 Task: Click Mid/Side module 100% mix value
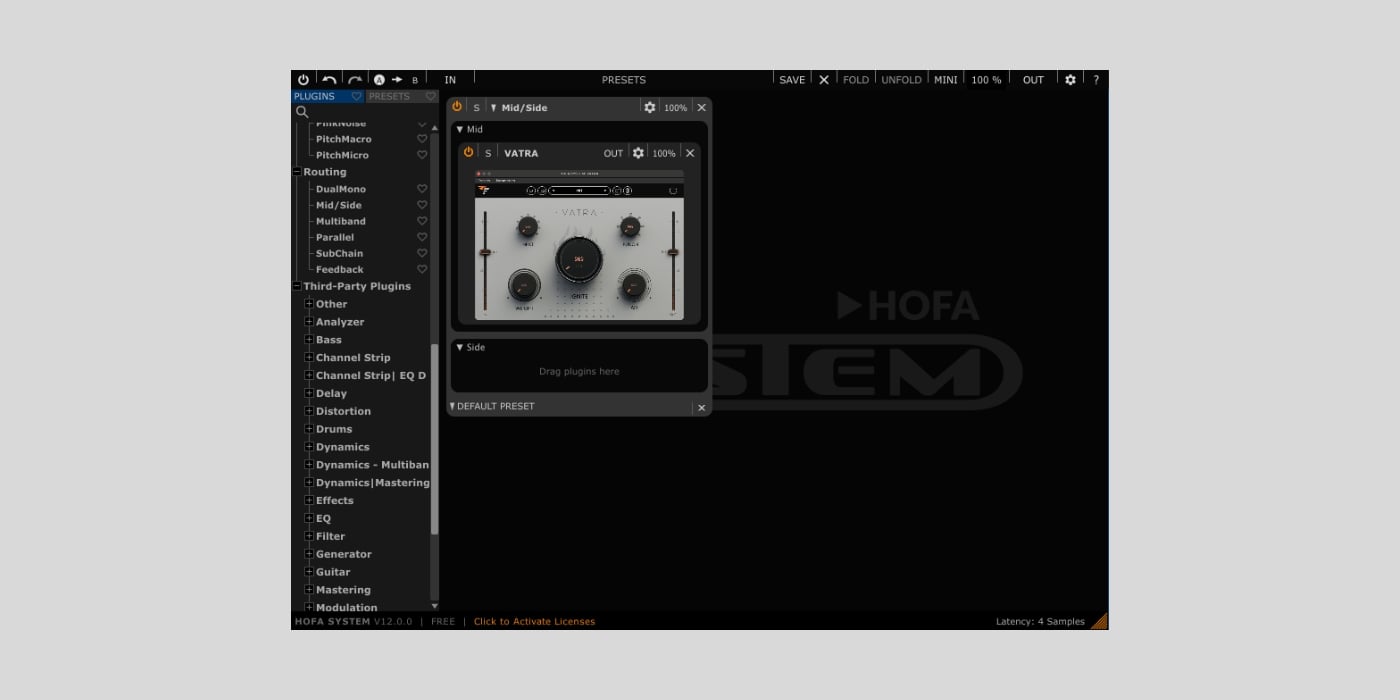676,107
